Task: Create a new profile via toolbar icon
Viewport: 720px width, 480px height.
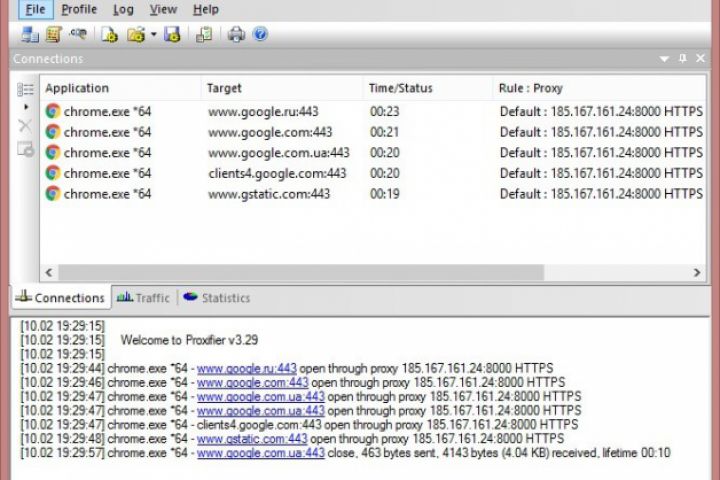Action: [x=109, y=34]
